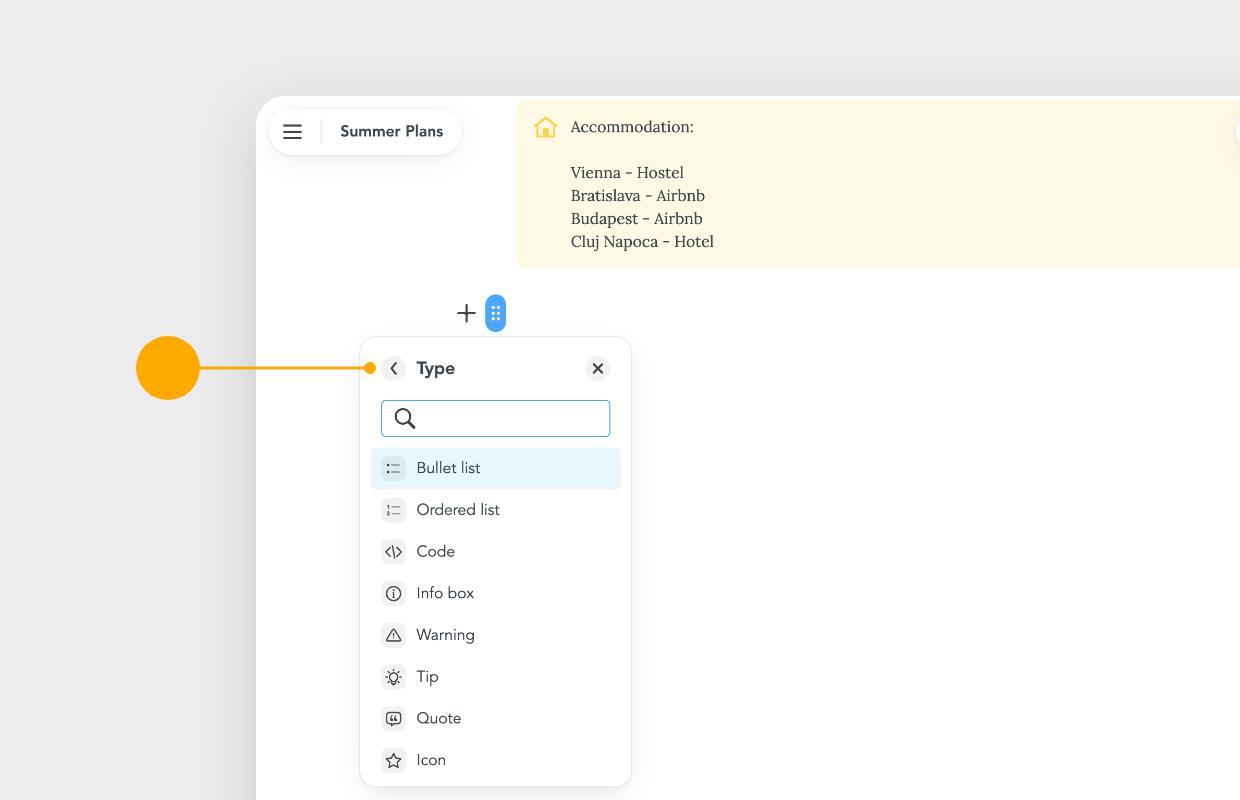This screenshot has width=1240, height=800.
Task: Select the Ordered list icon
Action: pos(394,510)
